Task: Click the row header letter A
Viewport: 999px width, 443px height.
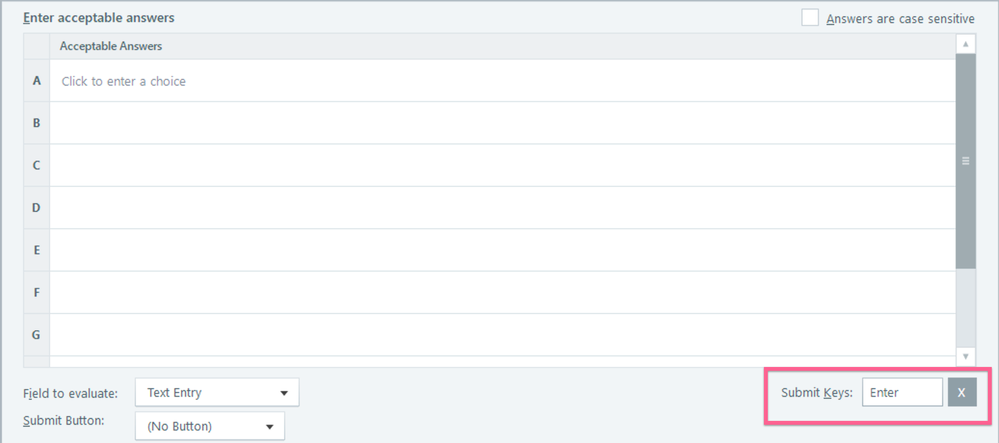Action: coord(37,81)
